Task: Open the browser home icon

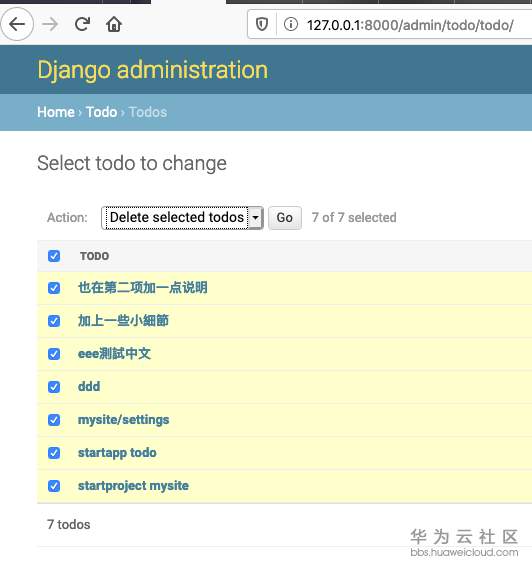Action: click(114, 25)
